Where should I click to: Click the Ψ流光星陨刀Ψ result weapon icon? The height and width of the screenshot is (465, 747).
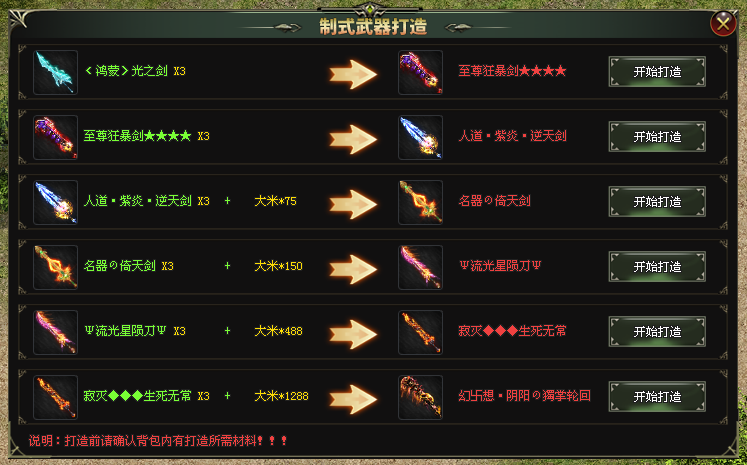pyautogui.click(x=420, y=267)
